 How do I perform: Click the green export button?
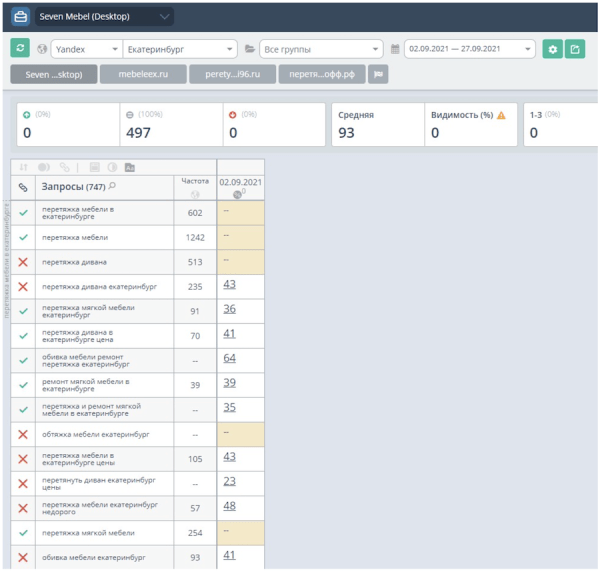click(575, 49)
